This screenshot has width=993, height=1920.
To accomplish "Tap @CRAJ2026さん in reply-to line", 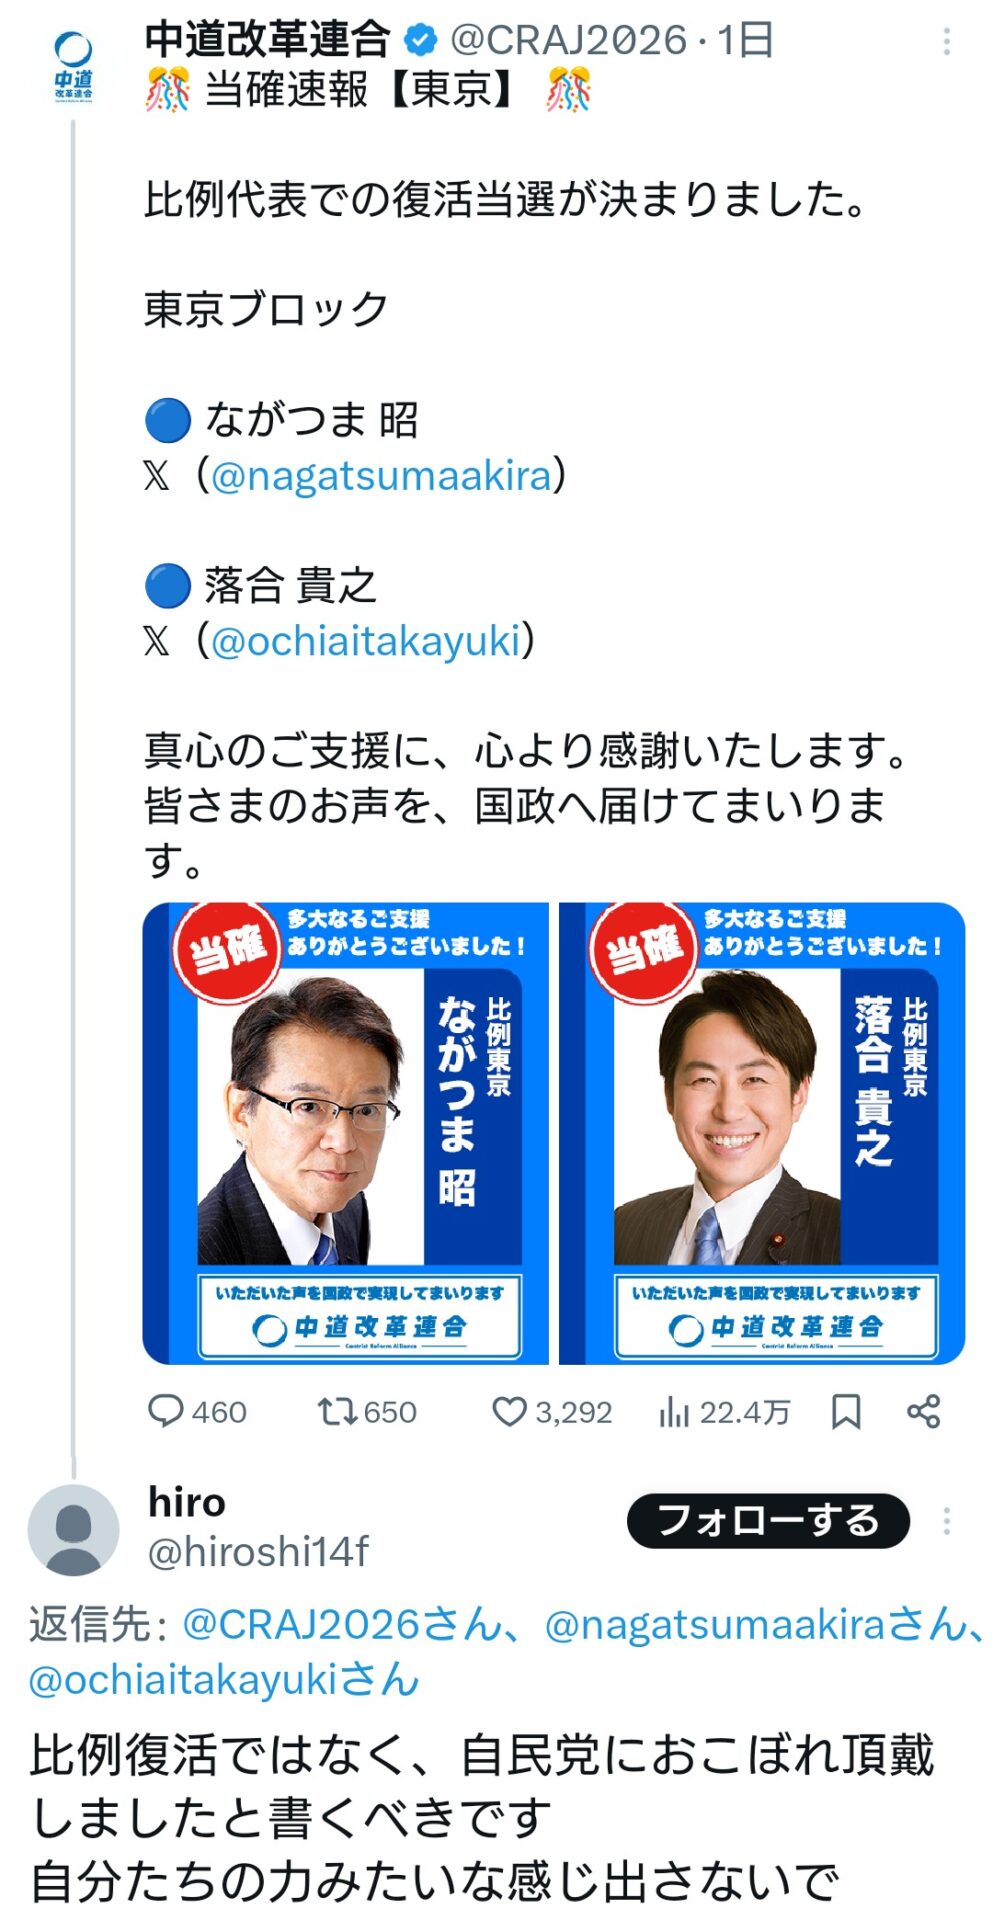I will 342,1624.
